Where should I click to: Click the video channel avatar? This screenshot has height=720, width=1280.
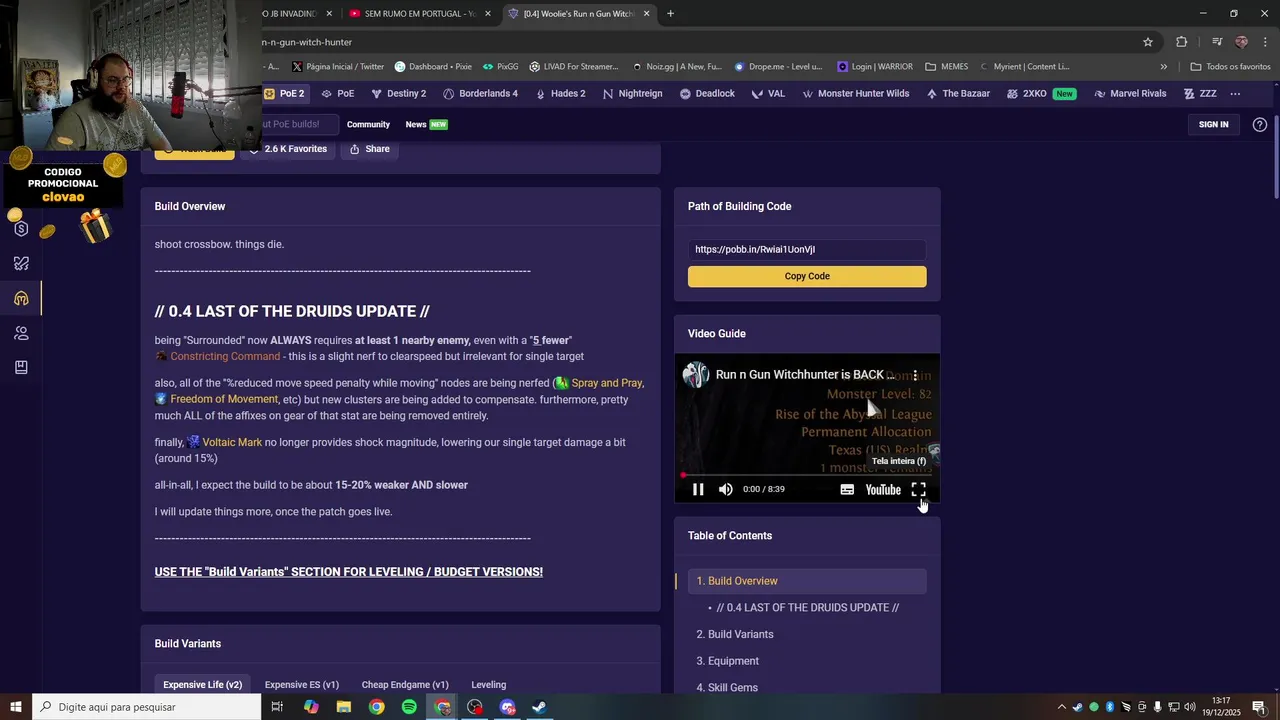coord(696,375)
